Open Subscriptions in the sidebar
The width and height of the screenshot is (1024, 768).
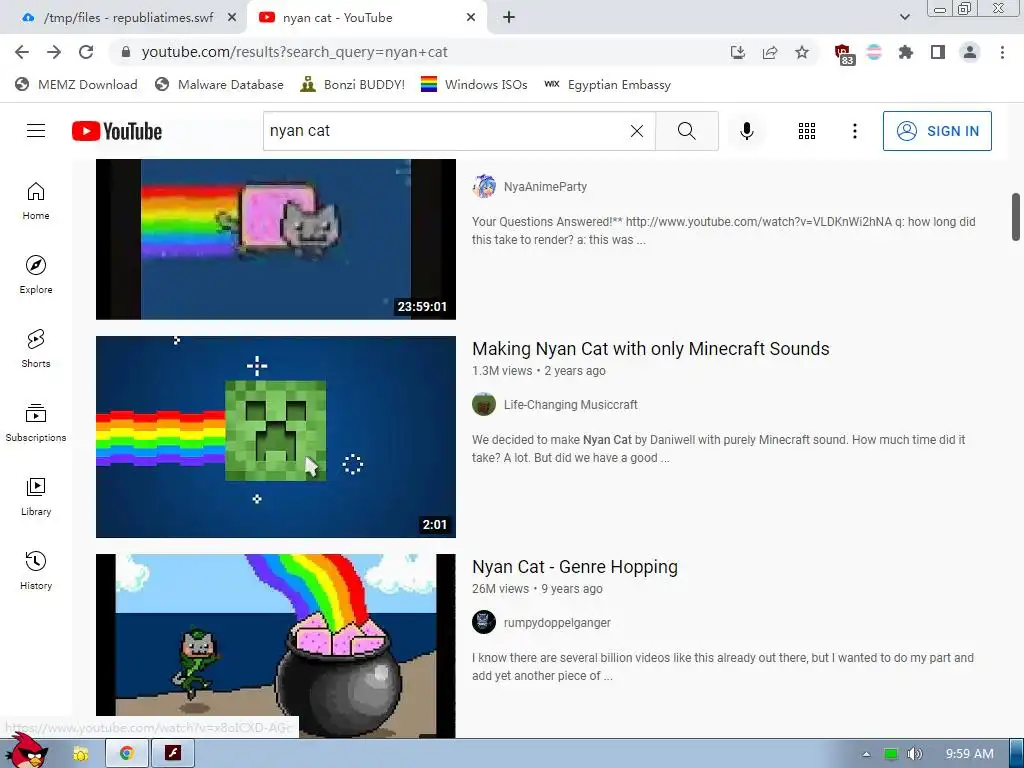pyautogui.click(x=36, y=423)
